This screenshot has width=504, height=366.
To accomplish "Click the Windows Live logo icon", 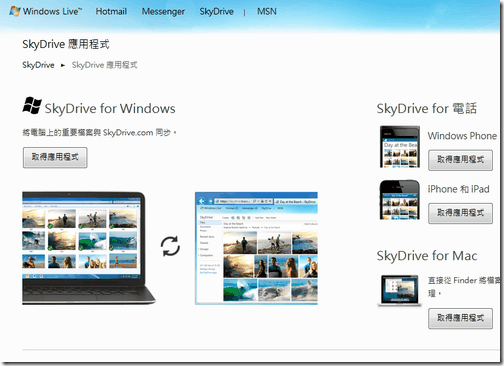I will (x=15, y=11).
